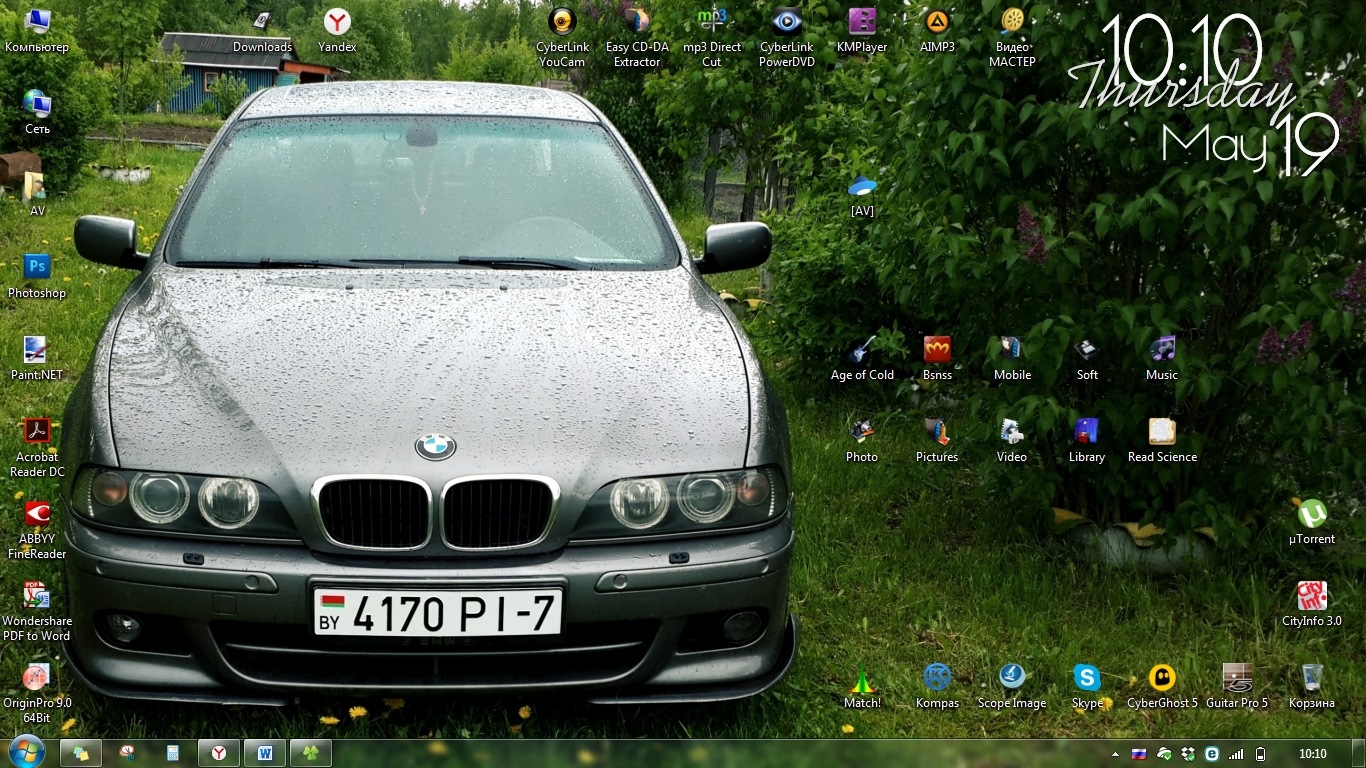Image resolution: width=1366 pixels, height=768 pixels.
Task: Open the taskbar clock showing 10:10
Action: 1312,754
